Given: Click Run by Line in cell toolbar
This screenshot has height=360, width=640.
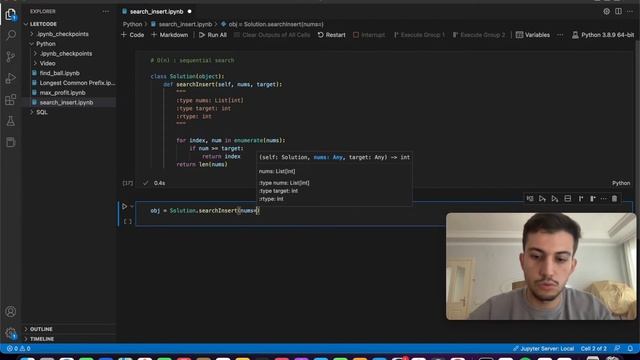Looking at the screenshot, I should (x=529, y=199).
